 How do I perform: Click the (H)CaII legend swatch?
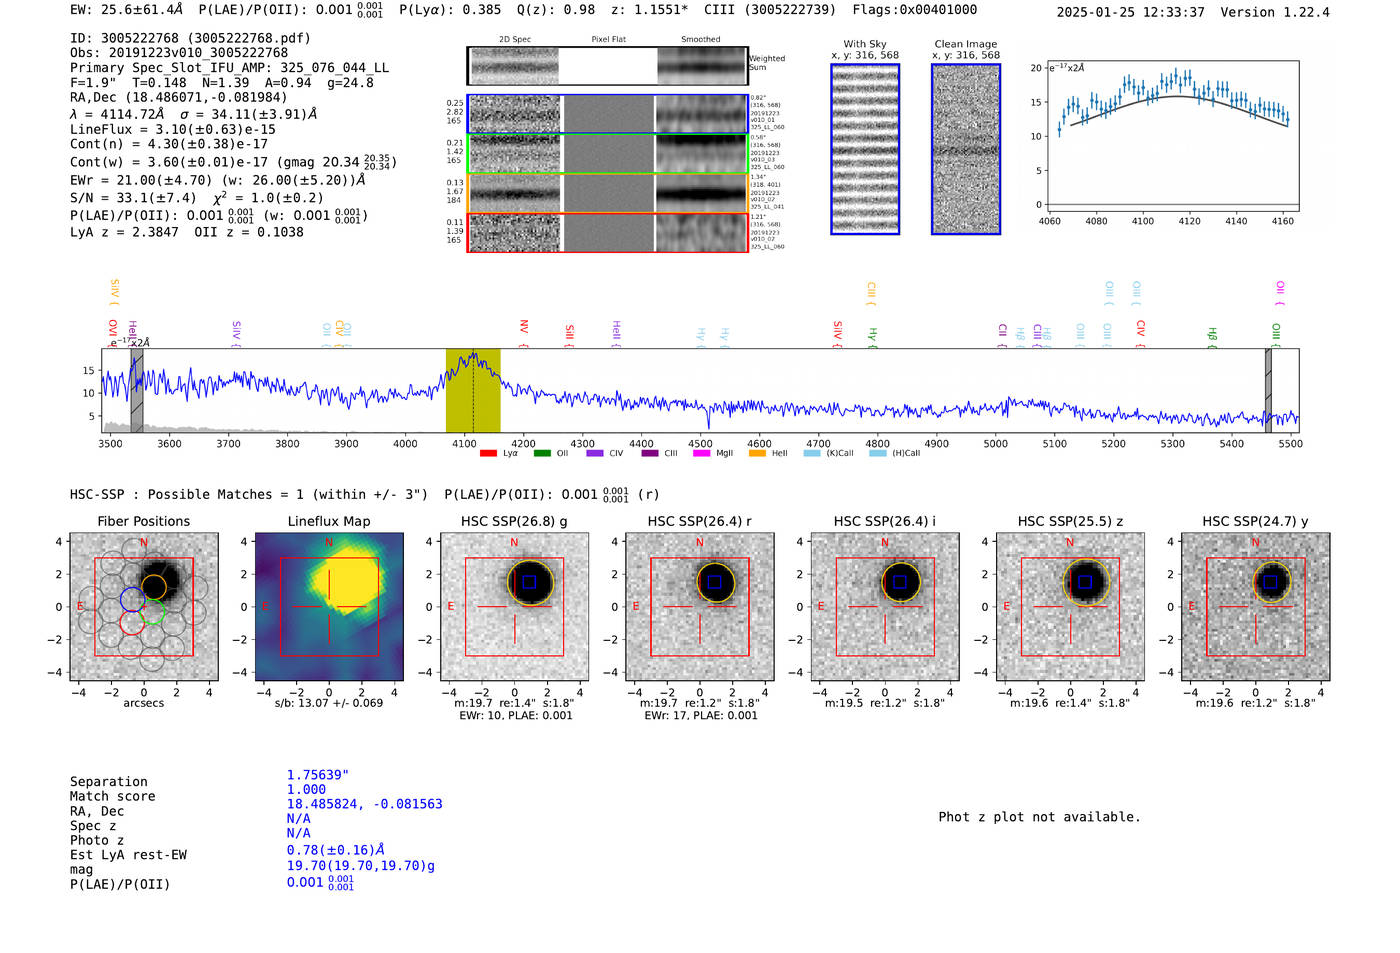878,453
